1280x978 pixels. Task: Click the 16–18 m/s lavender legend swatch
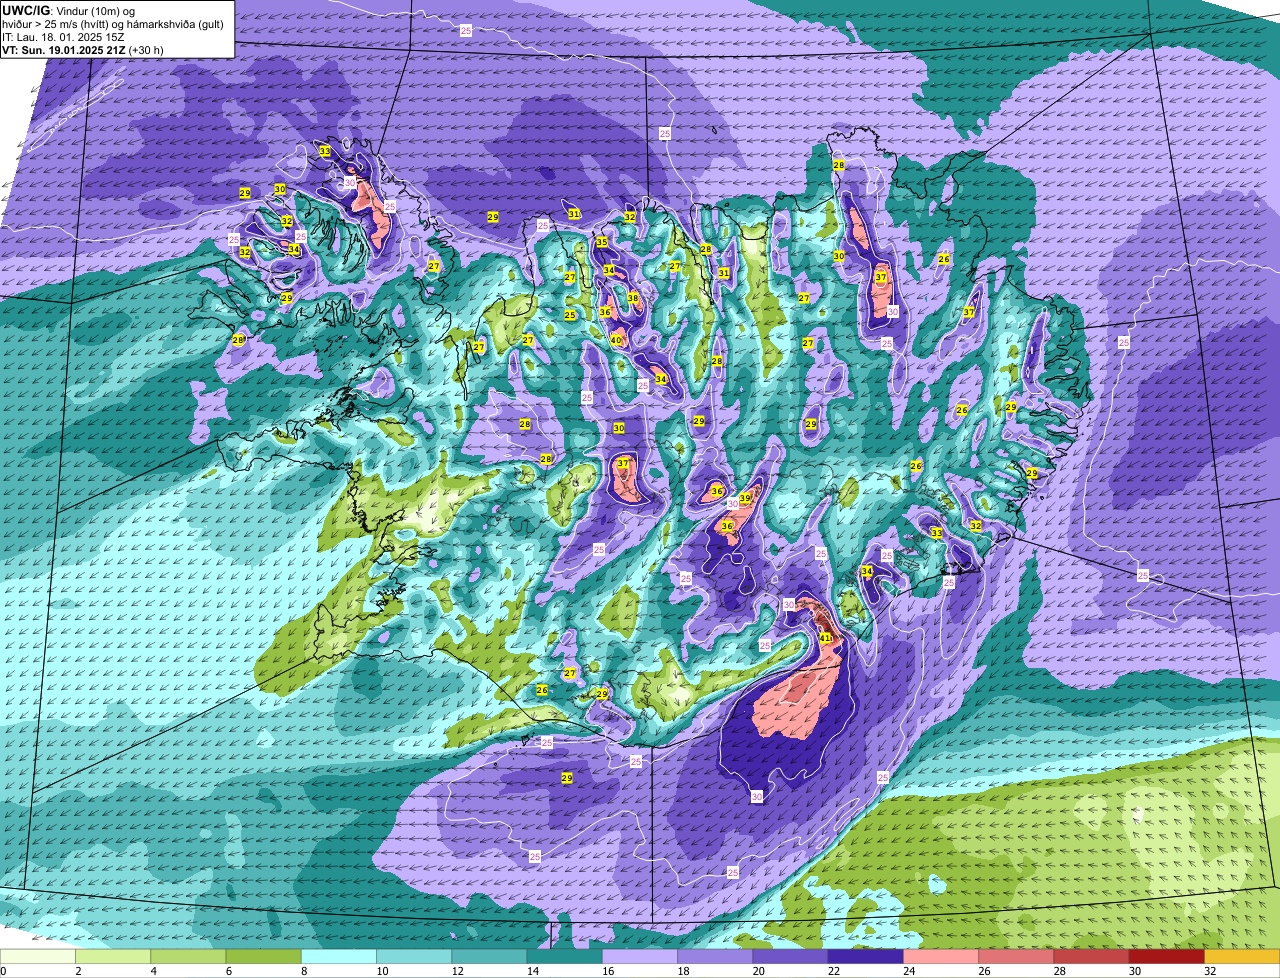(640, 956)
